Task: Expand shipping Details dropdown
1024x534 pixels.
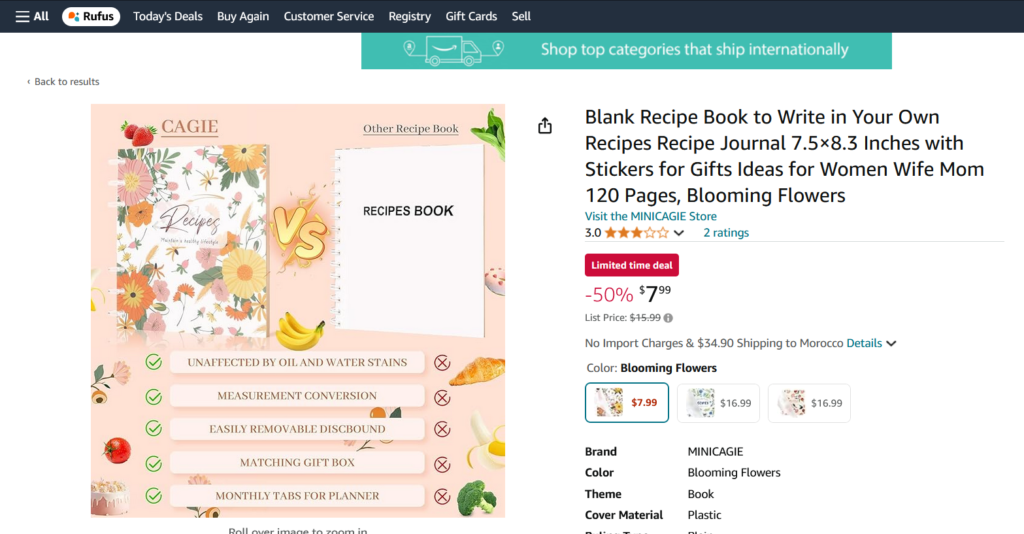Action: (x=871, y=343)
